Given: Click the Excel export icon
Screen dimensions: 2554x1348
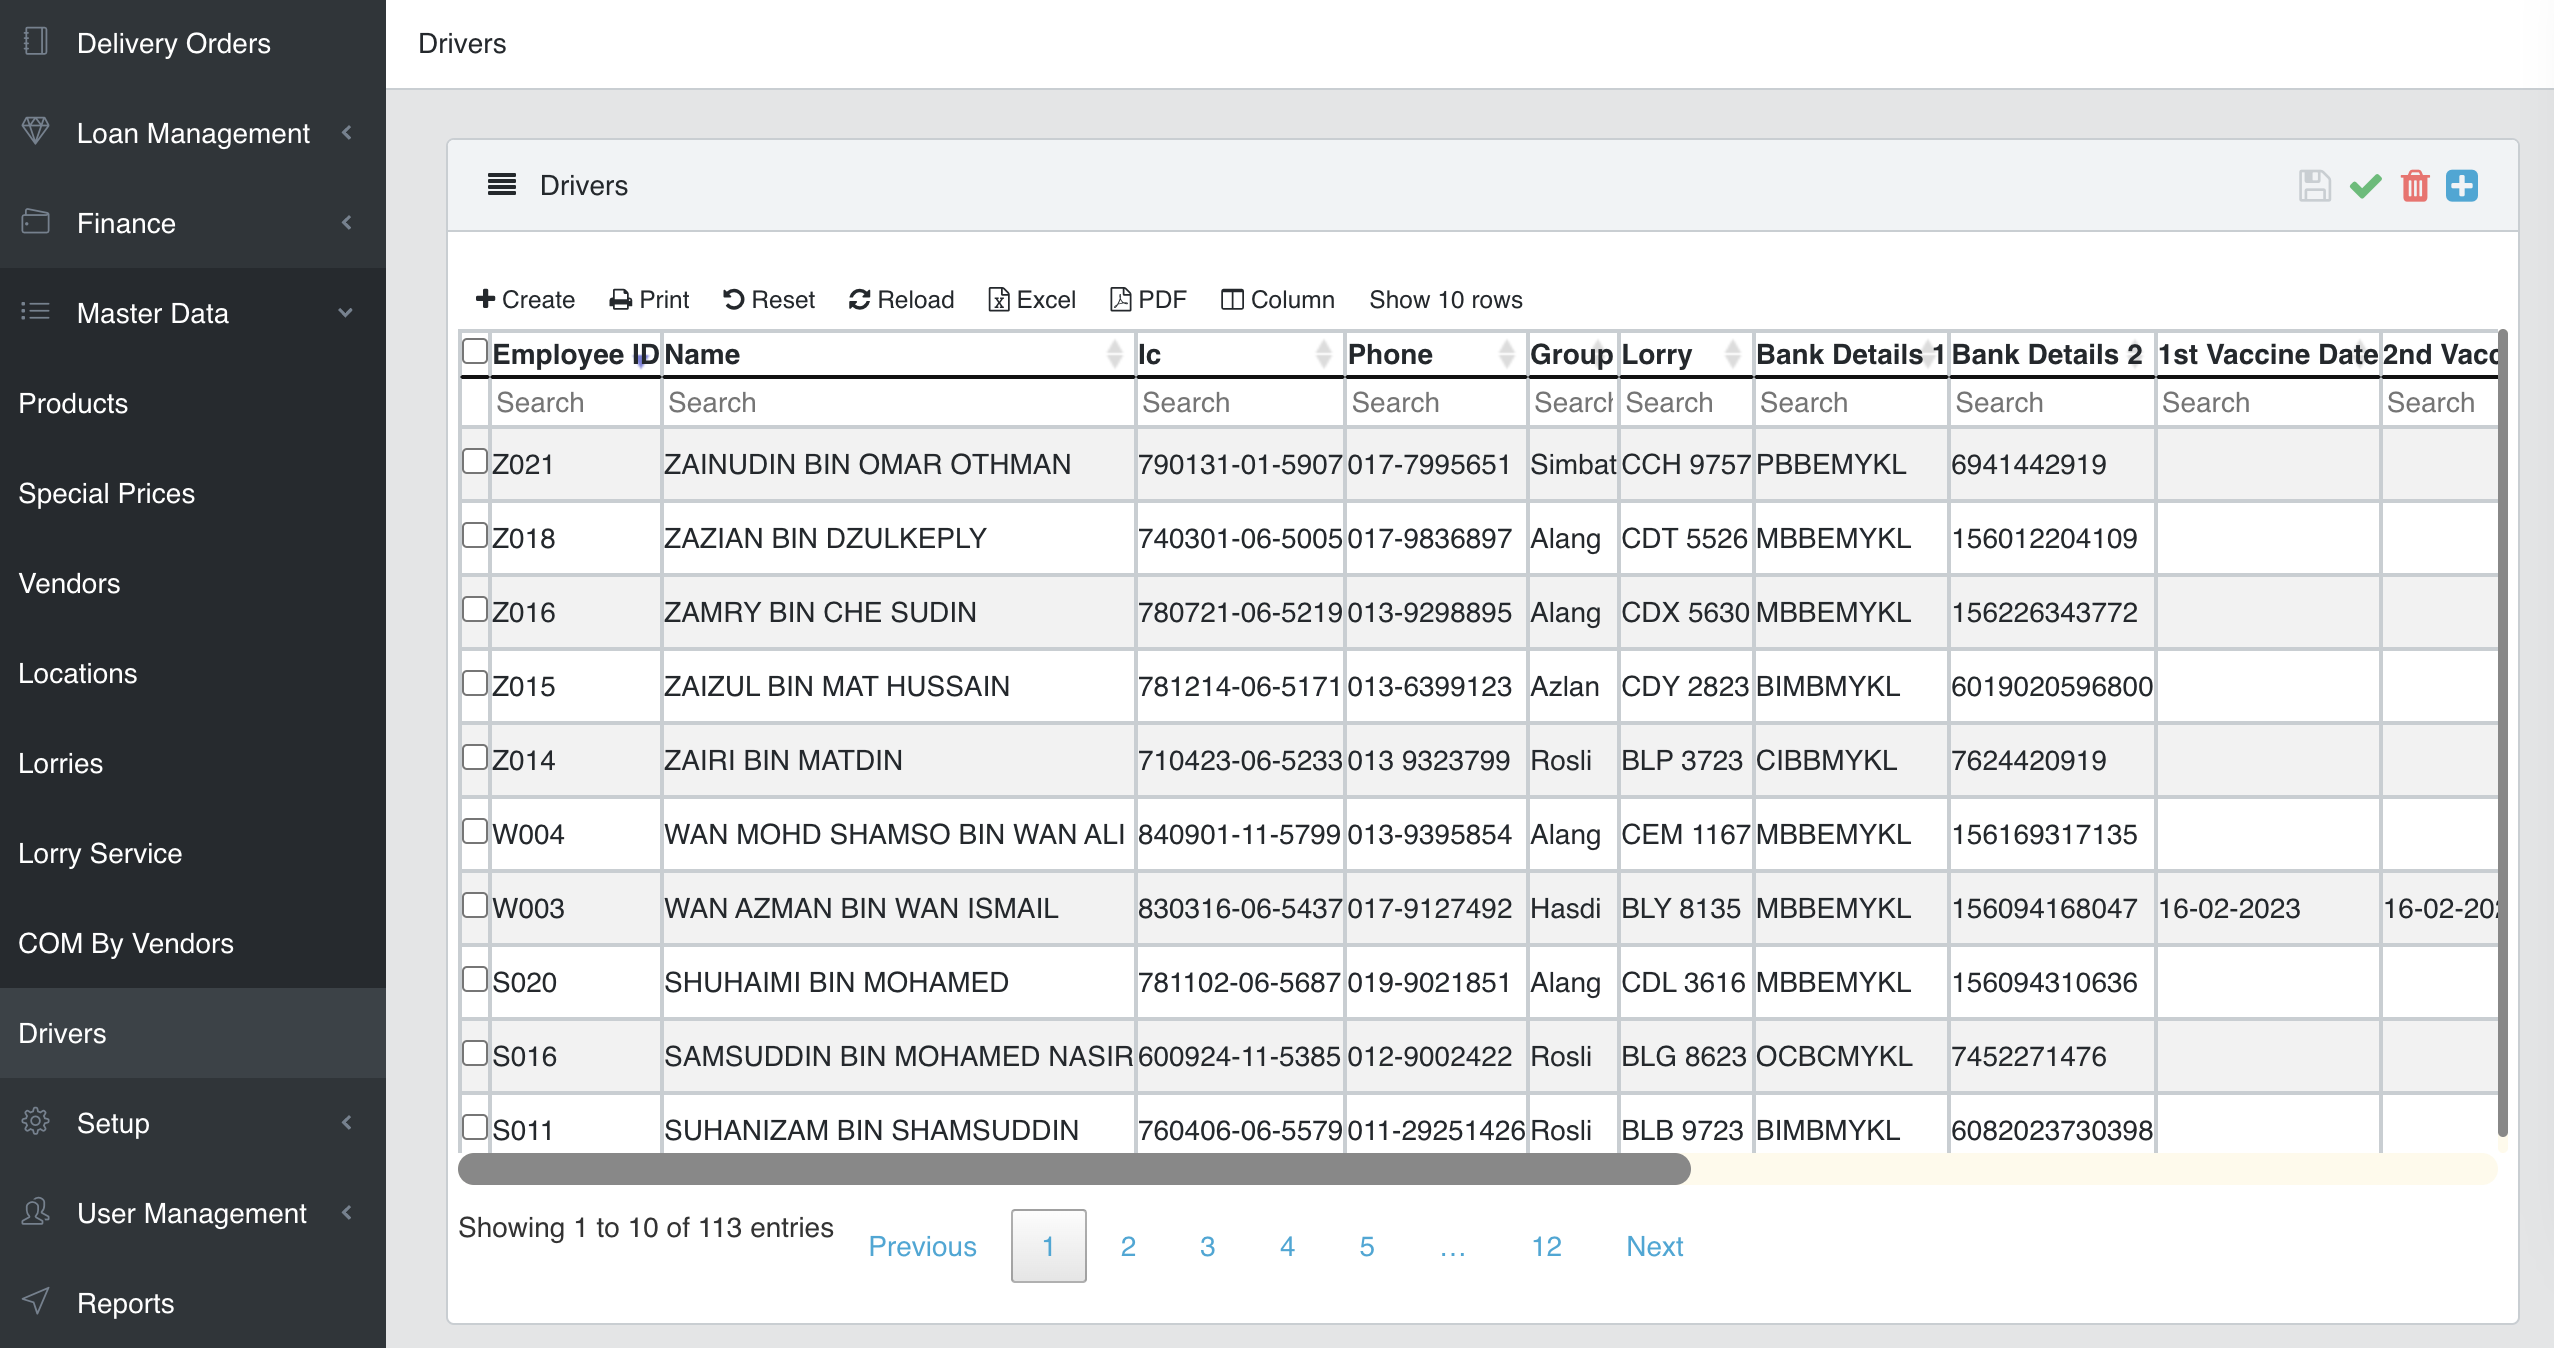Looking at the screenshot, I should click(x=998, y=300).
